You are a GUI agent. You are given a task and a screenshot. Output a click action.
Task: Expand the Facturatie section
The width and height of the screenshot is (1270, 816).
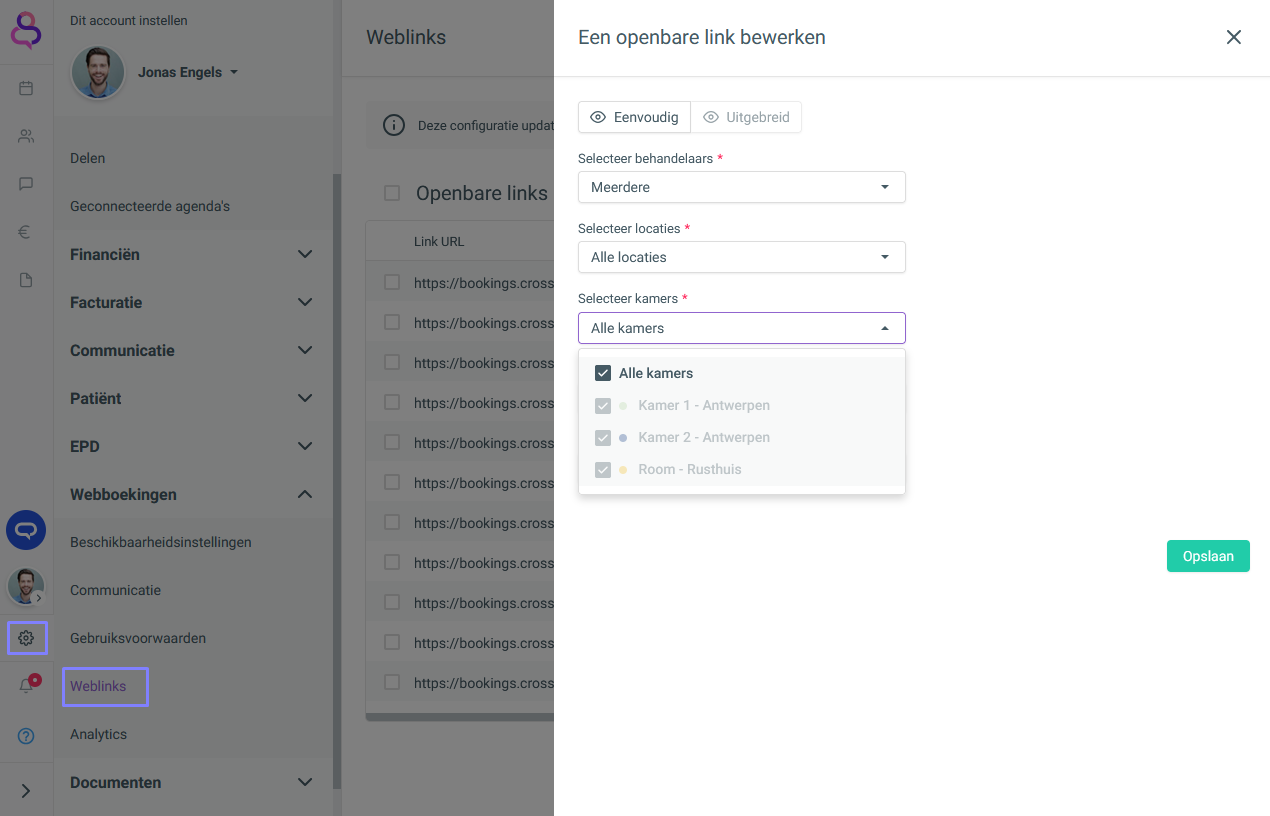click(x=192, y=302)
